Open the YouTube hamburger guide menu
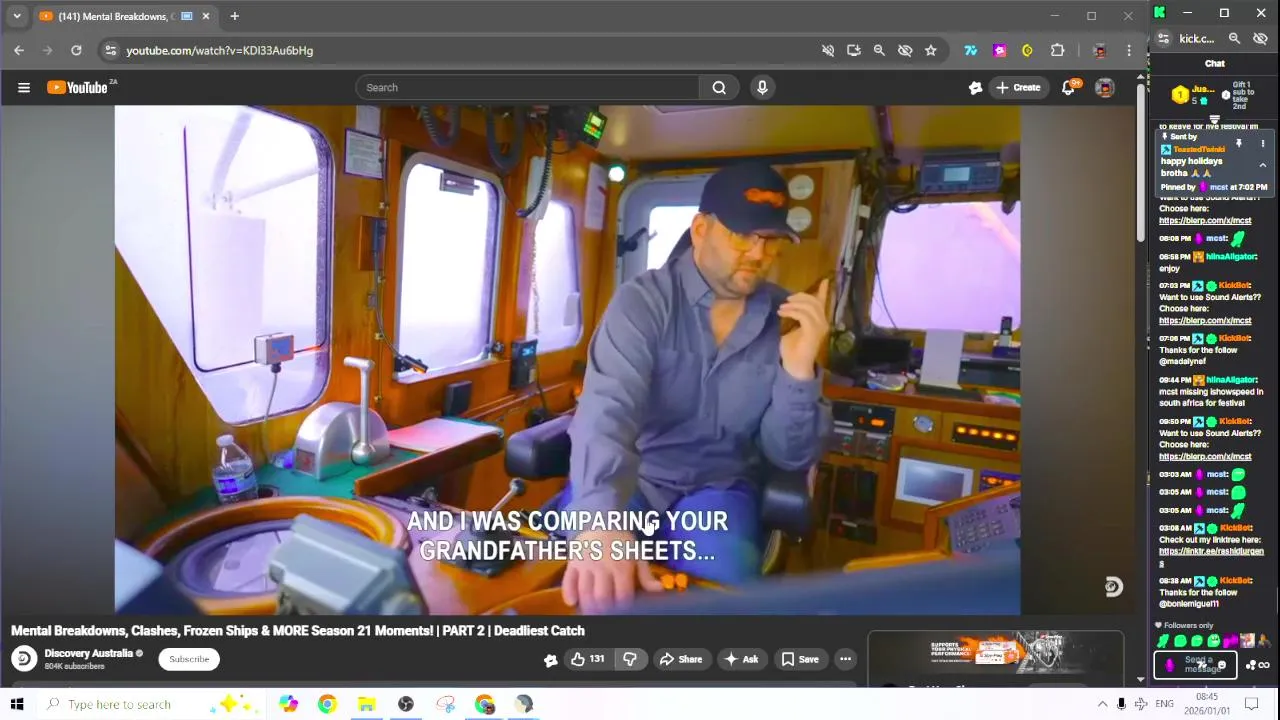Image resolution: width=1280 pixels, height=720 pixels. point(23,88)
